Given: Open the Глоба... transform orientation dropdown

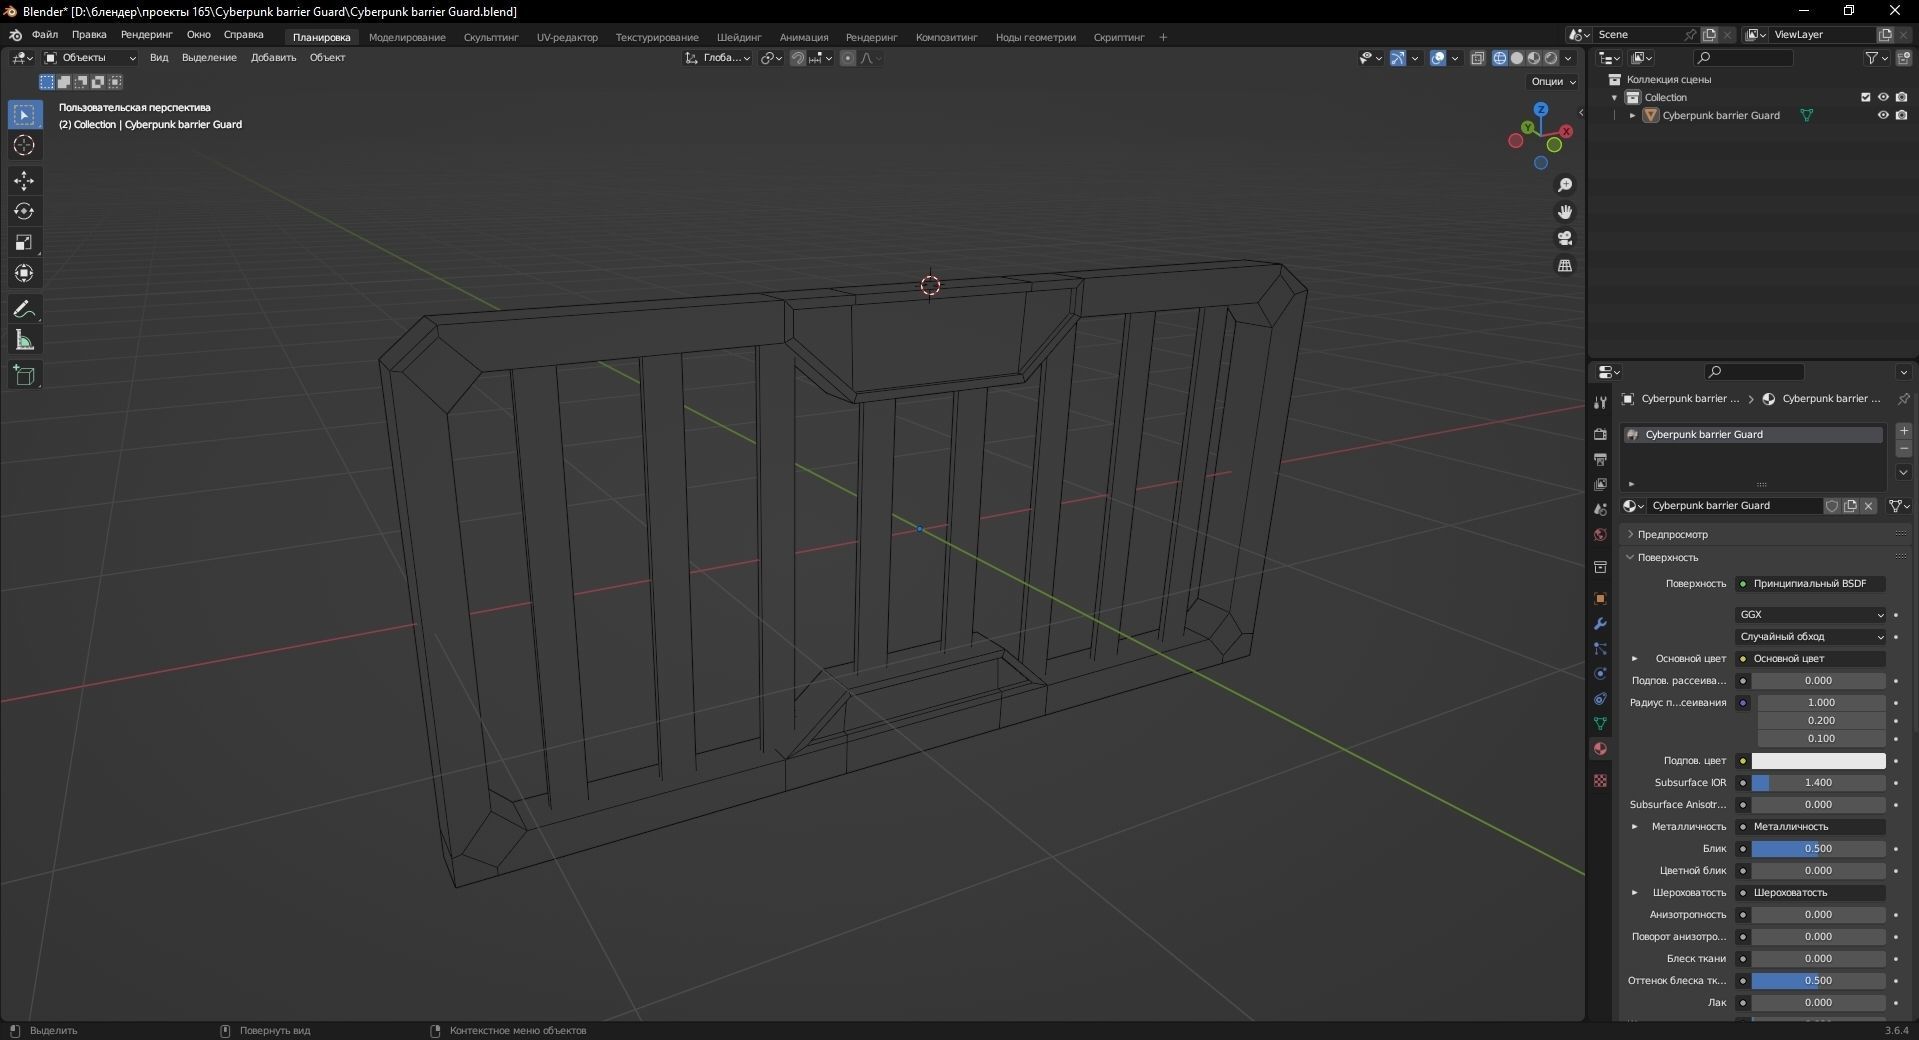Looking at the screenshot, I should coord(718,58).
